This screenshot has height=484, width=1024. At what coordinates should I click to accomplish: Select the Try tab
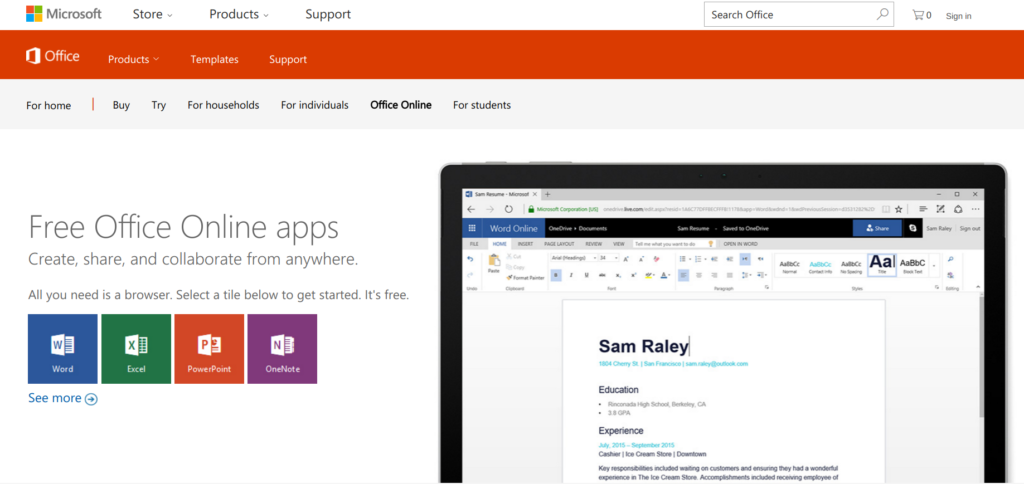159,105
